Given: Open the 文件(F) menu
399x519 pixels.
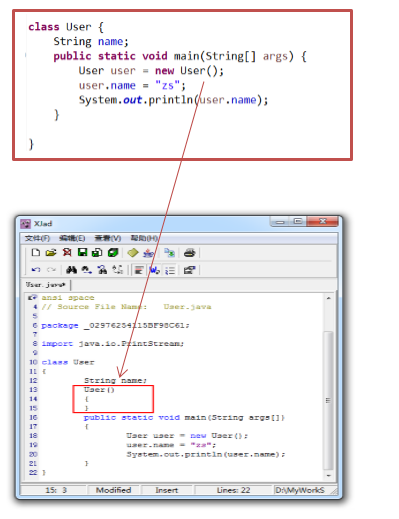Looking at the screenshot, I should pyautogui.click(x=37, y=238).
